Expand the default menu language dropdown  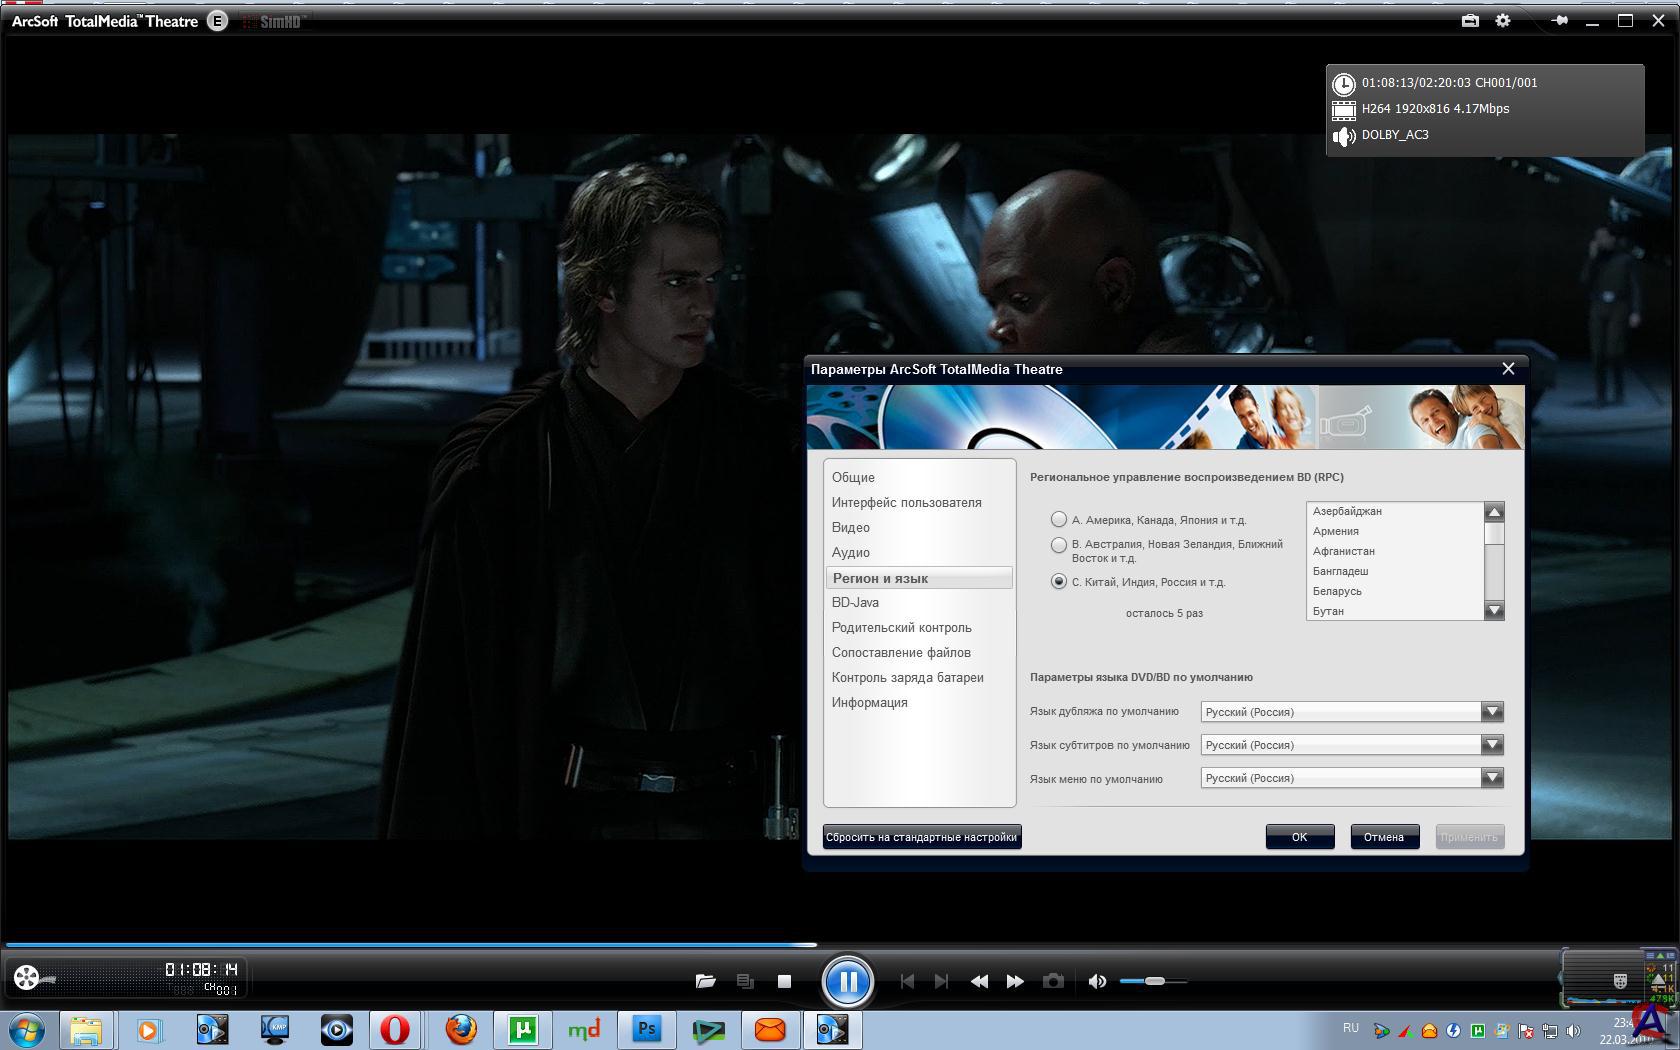(1492, 777)
